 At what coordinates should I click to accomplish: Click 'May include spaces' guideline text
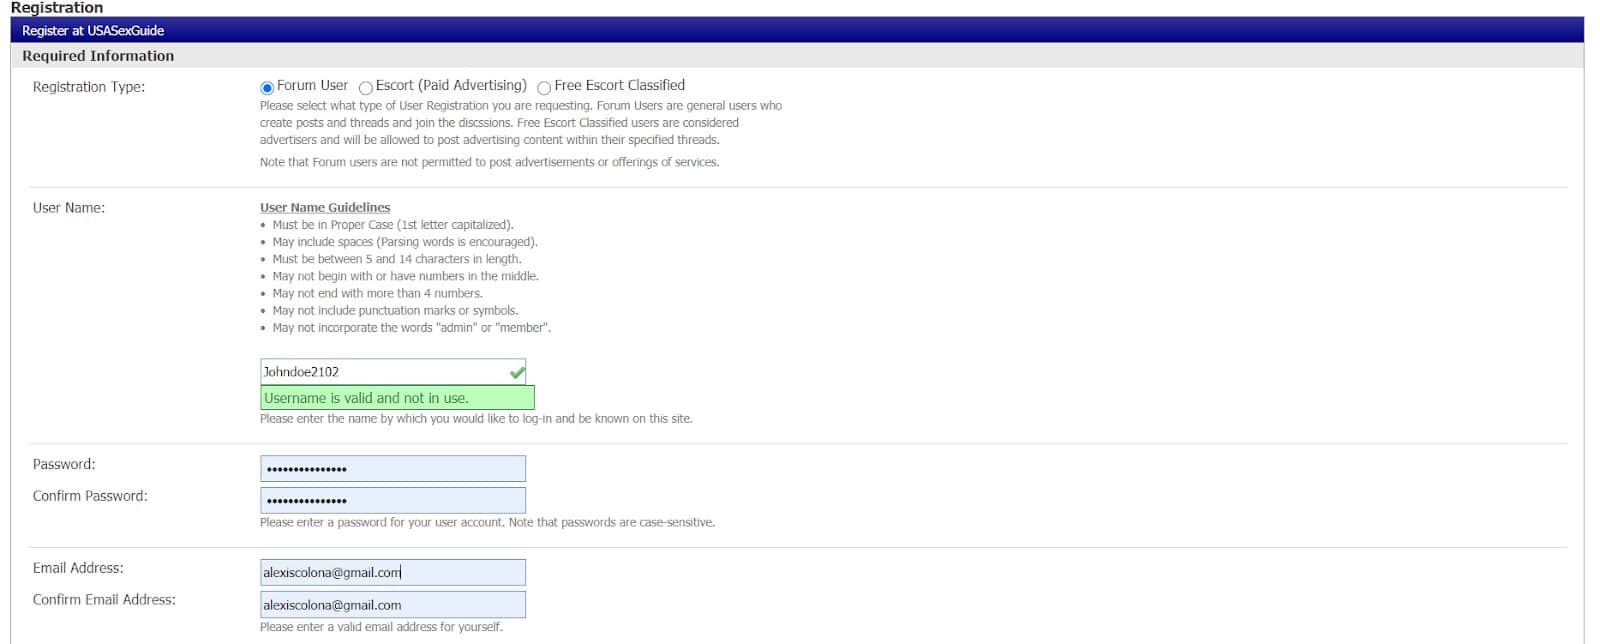pos(405,242)
